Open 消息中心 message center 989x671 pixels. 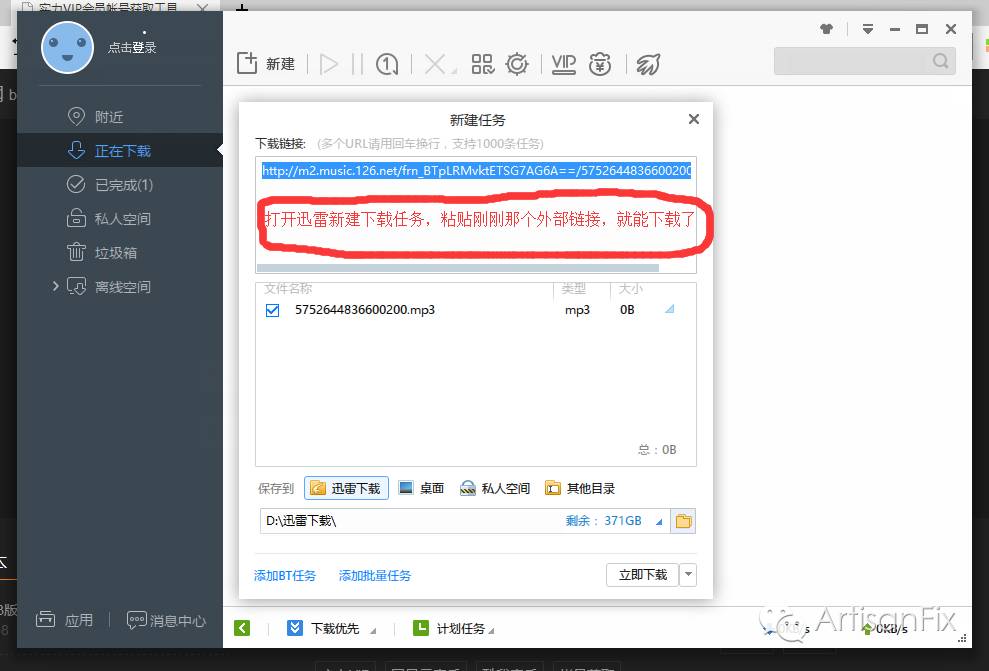click(167, 621)
